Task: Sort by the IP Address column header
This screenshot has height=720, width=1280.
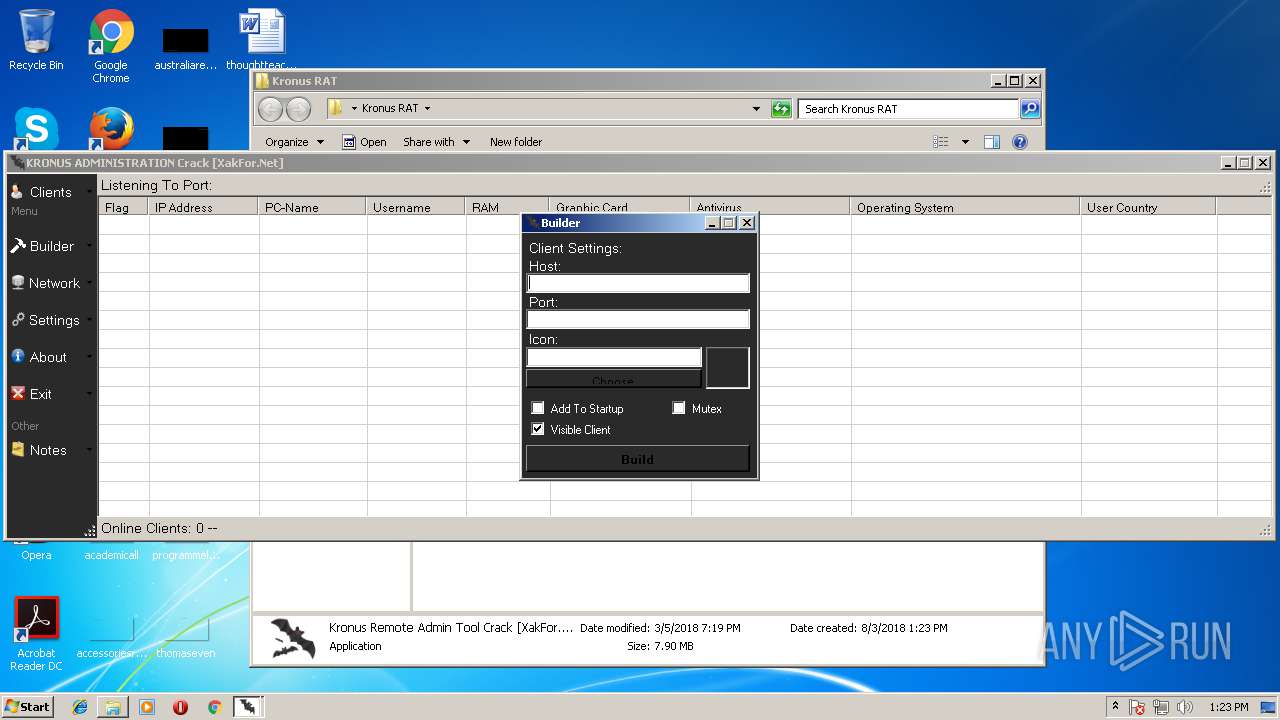Action: tap(203, 207)
